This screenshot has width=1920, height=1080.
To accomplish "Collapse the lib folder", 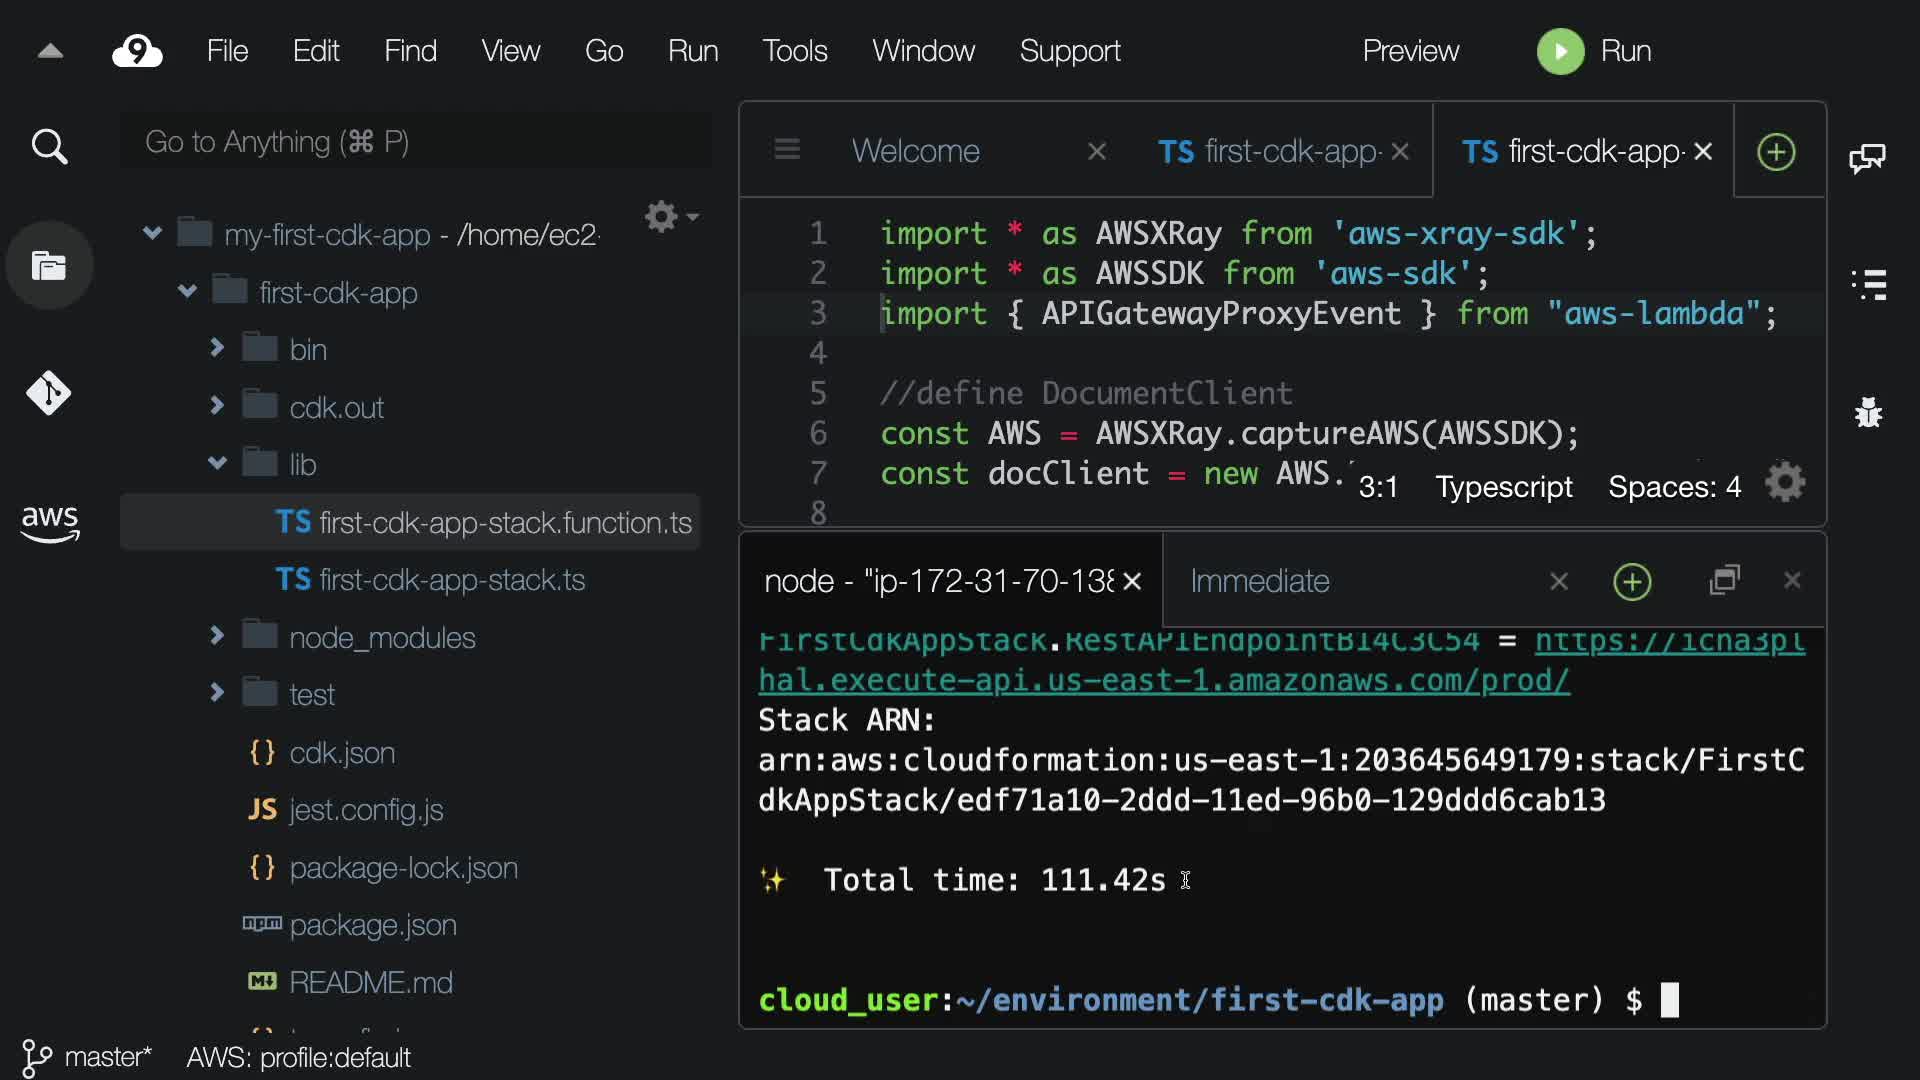I will [x=217, y=463].
